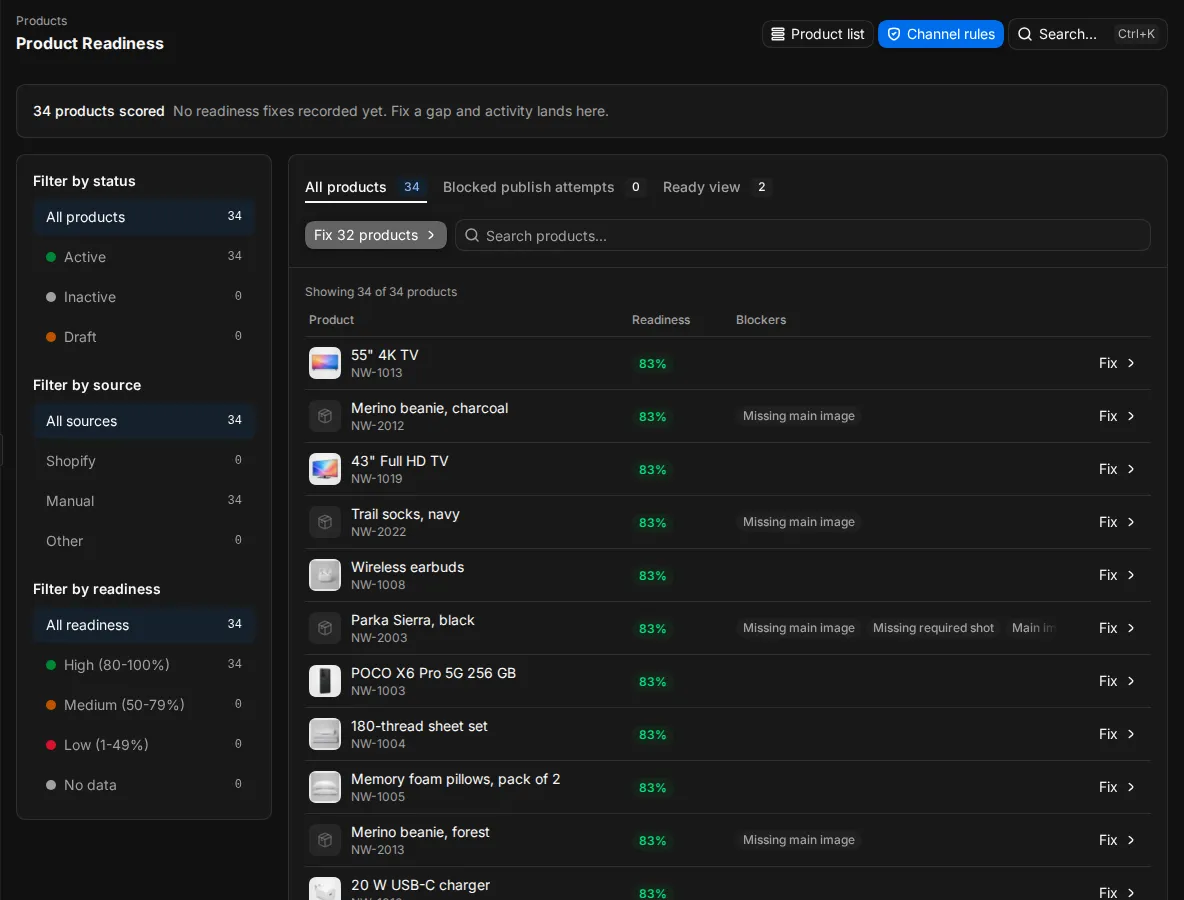1184x900 pixels.
Task: Click the magnifier icon in top Search
Action: [x=1025, y=34]
